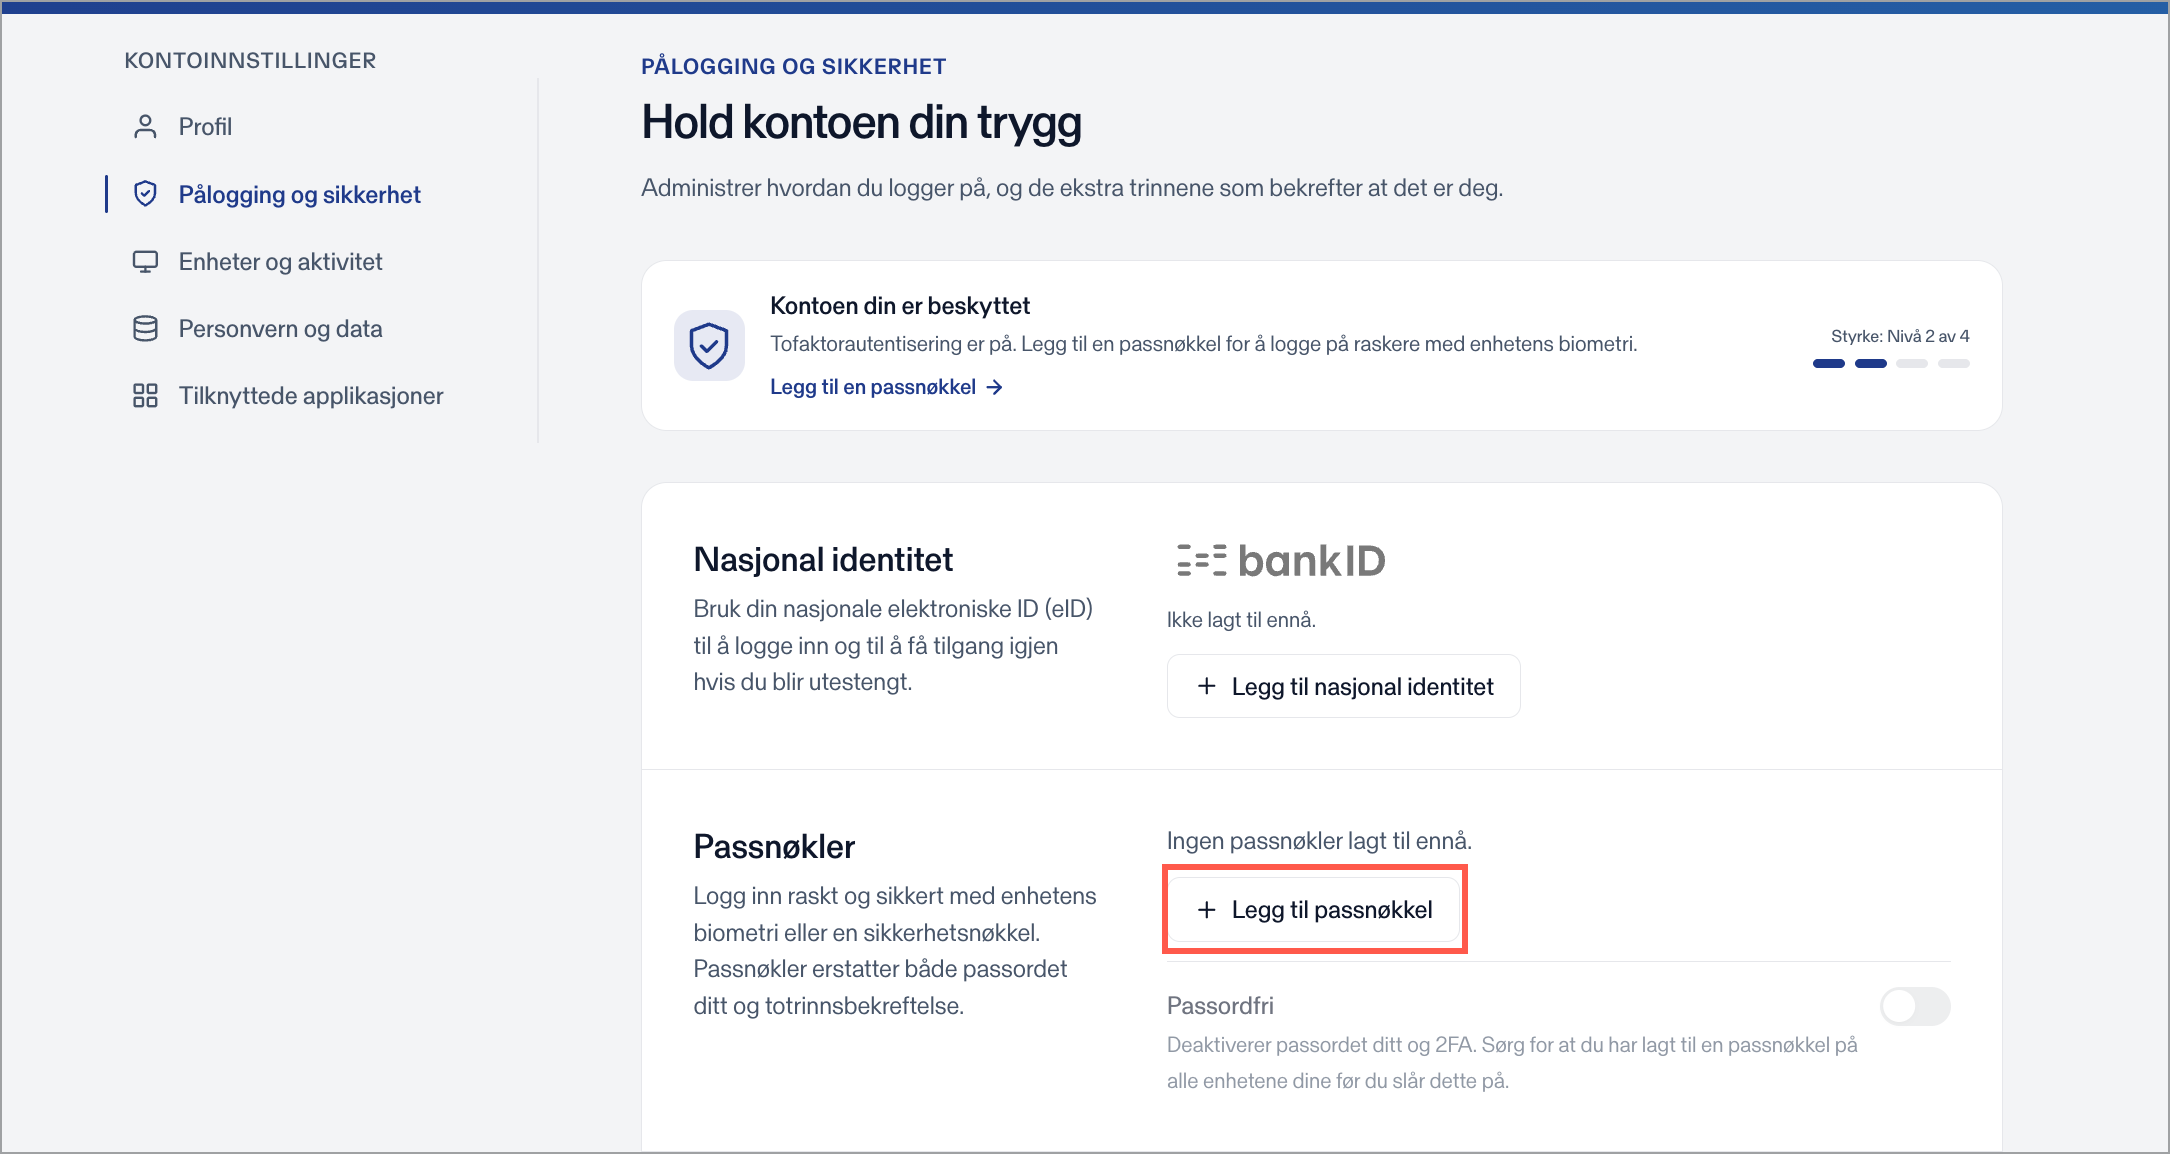
Task: Click the grid icon for Tilknyttede applikasjoner
Action: 145,396
